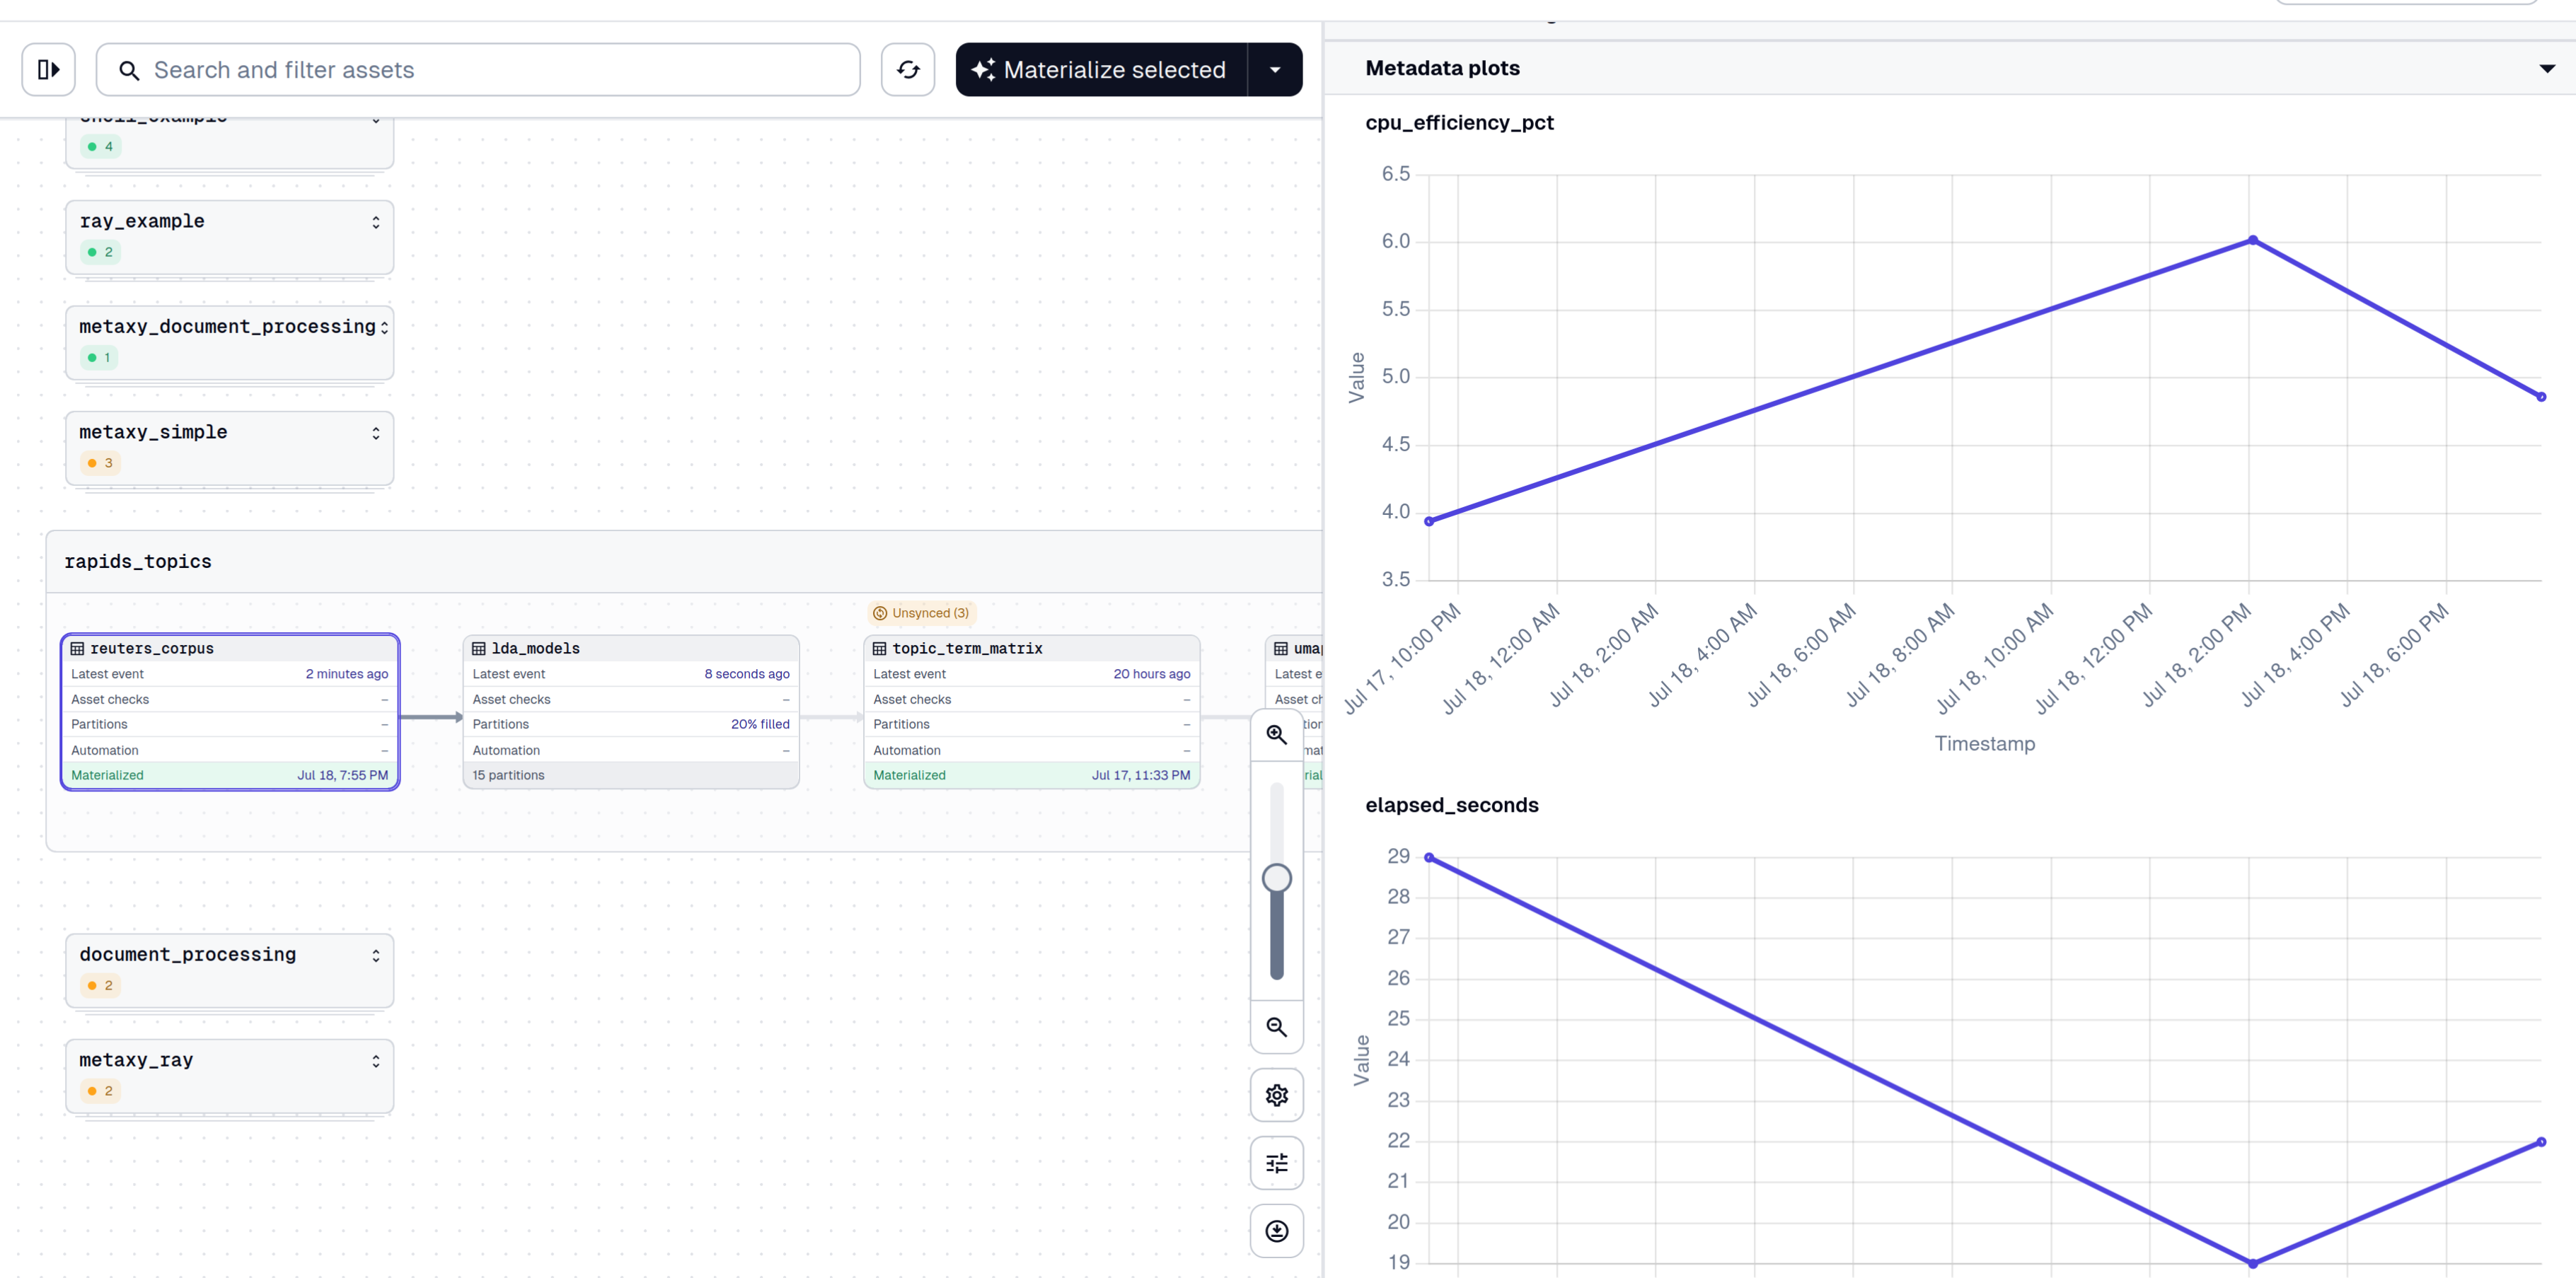Open the '20 hours ago' latest event link

(1152, 674)
